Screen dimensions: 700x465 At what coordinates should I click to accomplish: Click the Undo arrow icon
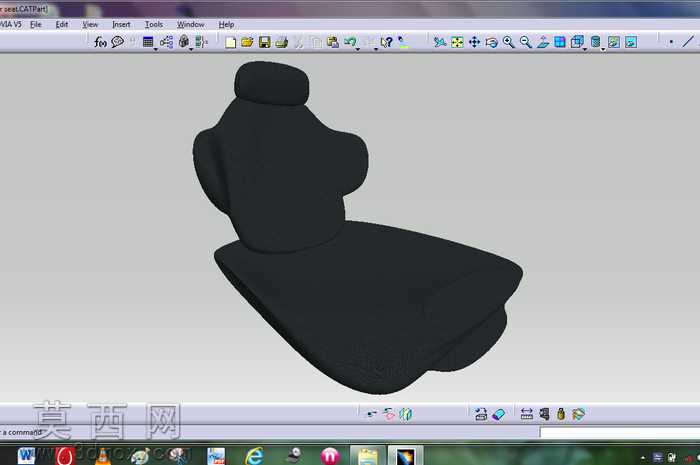[350, 42]
